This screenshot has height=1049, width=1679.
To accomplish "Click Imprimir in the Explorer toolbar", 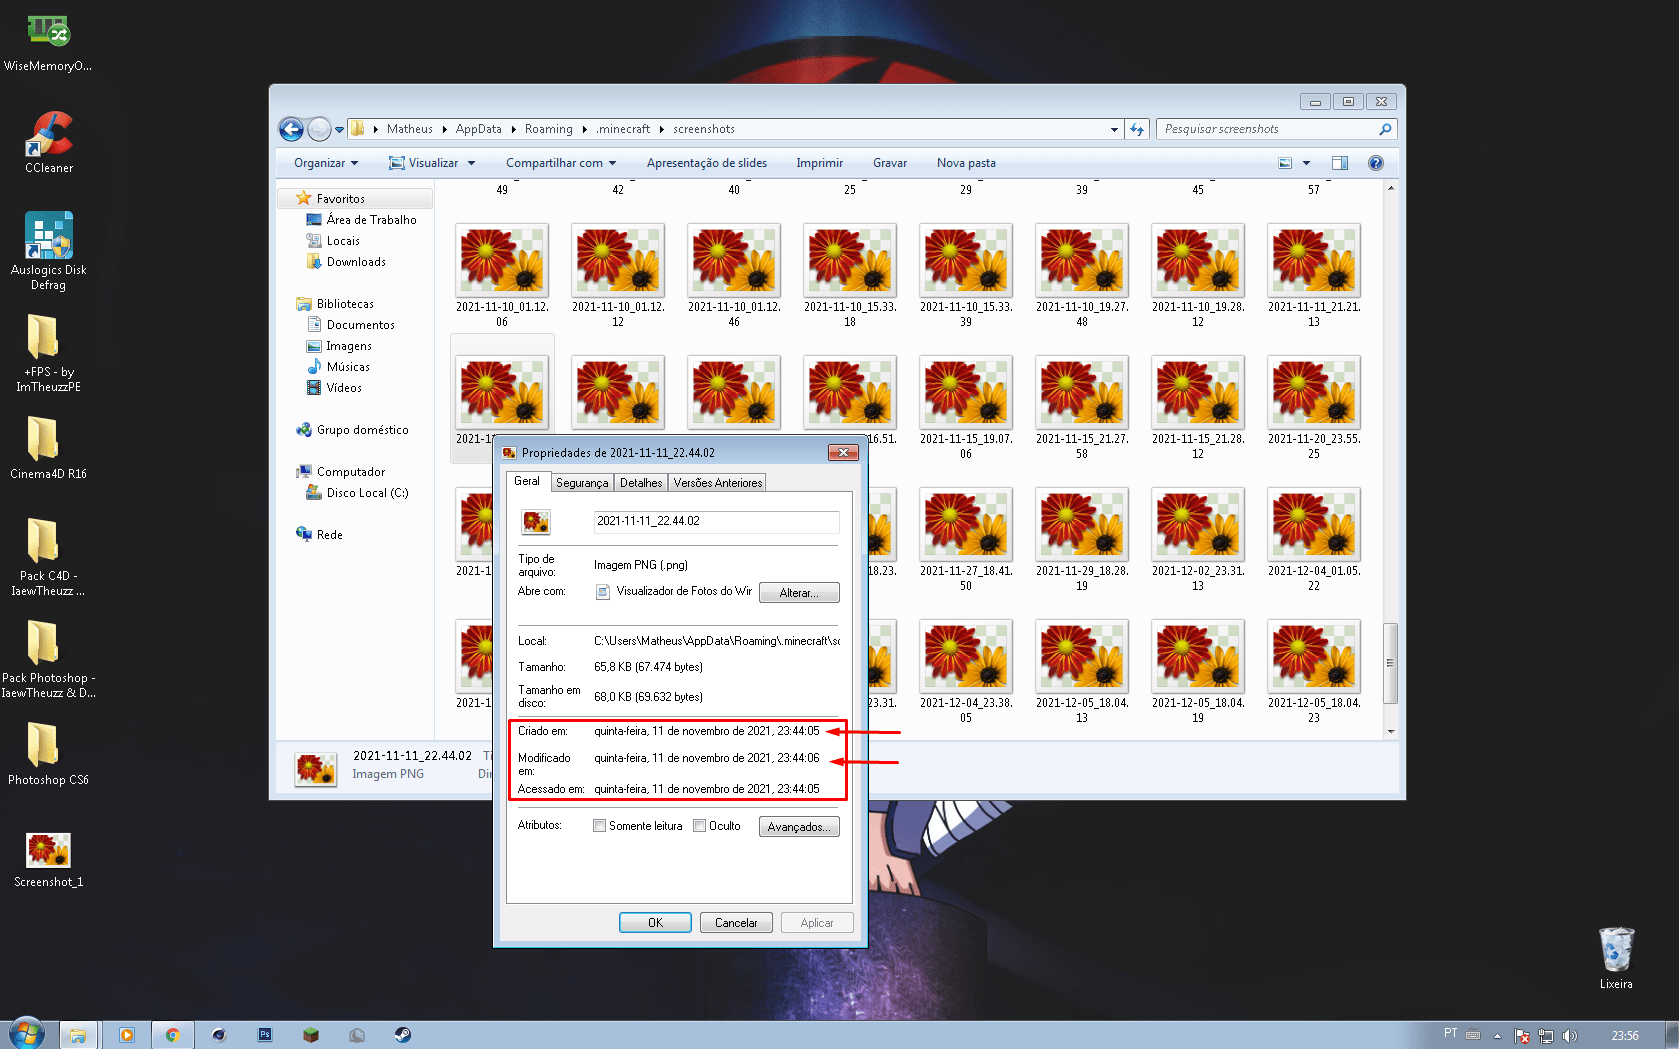I will coord(820,163).
